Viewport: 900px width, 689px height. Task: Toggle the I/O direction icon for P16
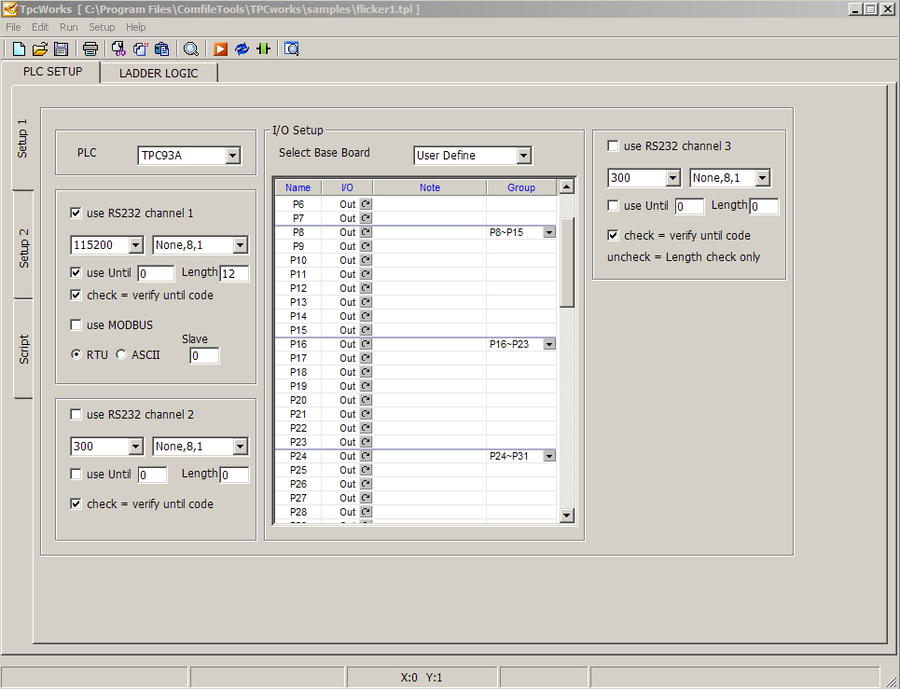pyautogui.click(x=366, y=344)
